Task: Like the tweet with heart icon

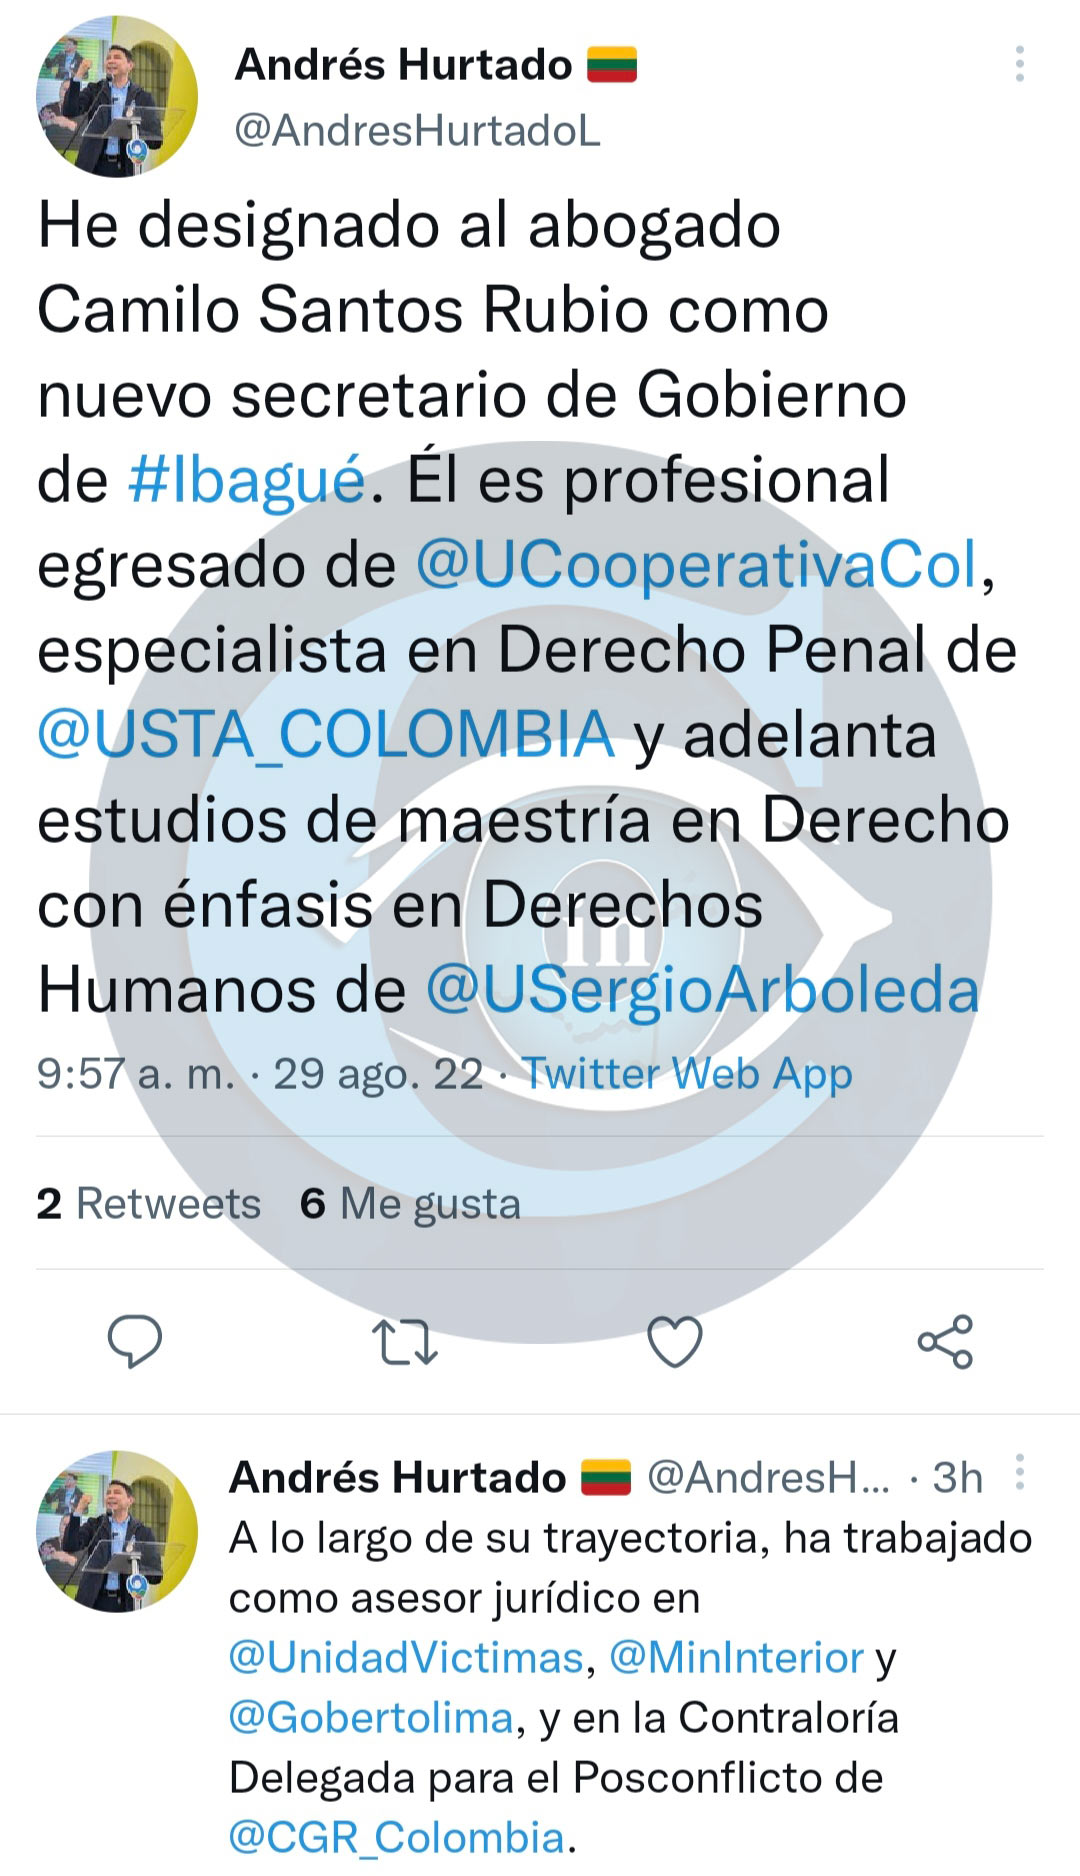Action: point(675,1342)
